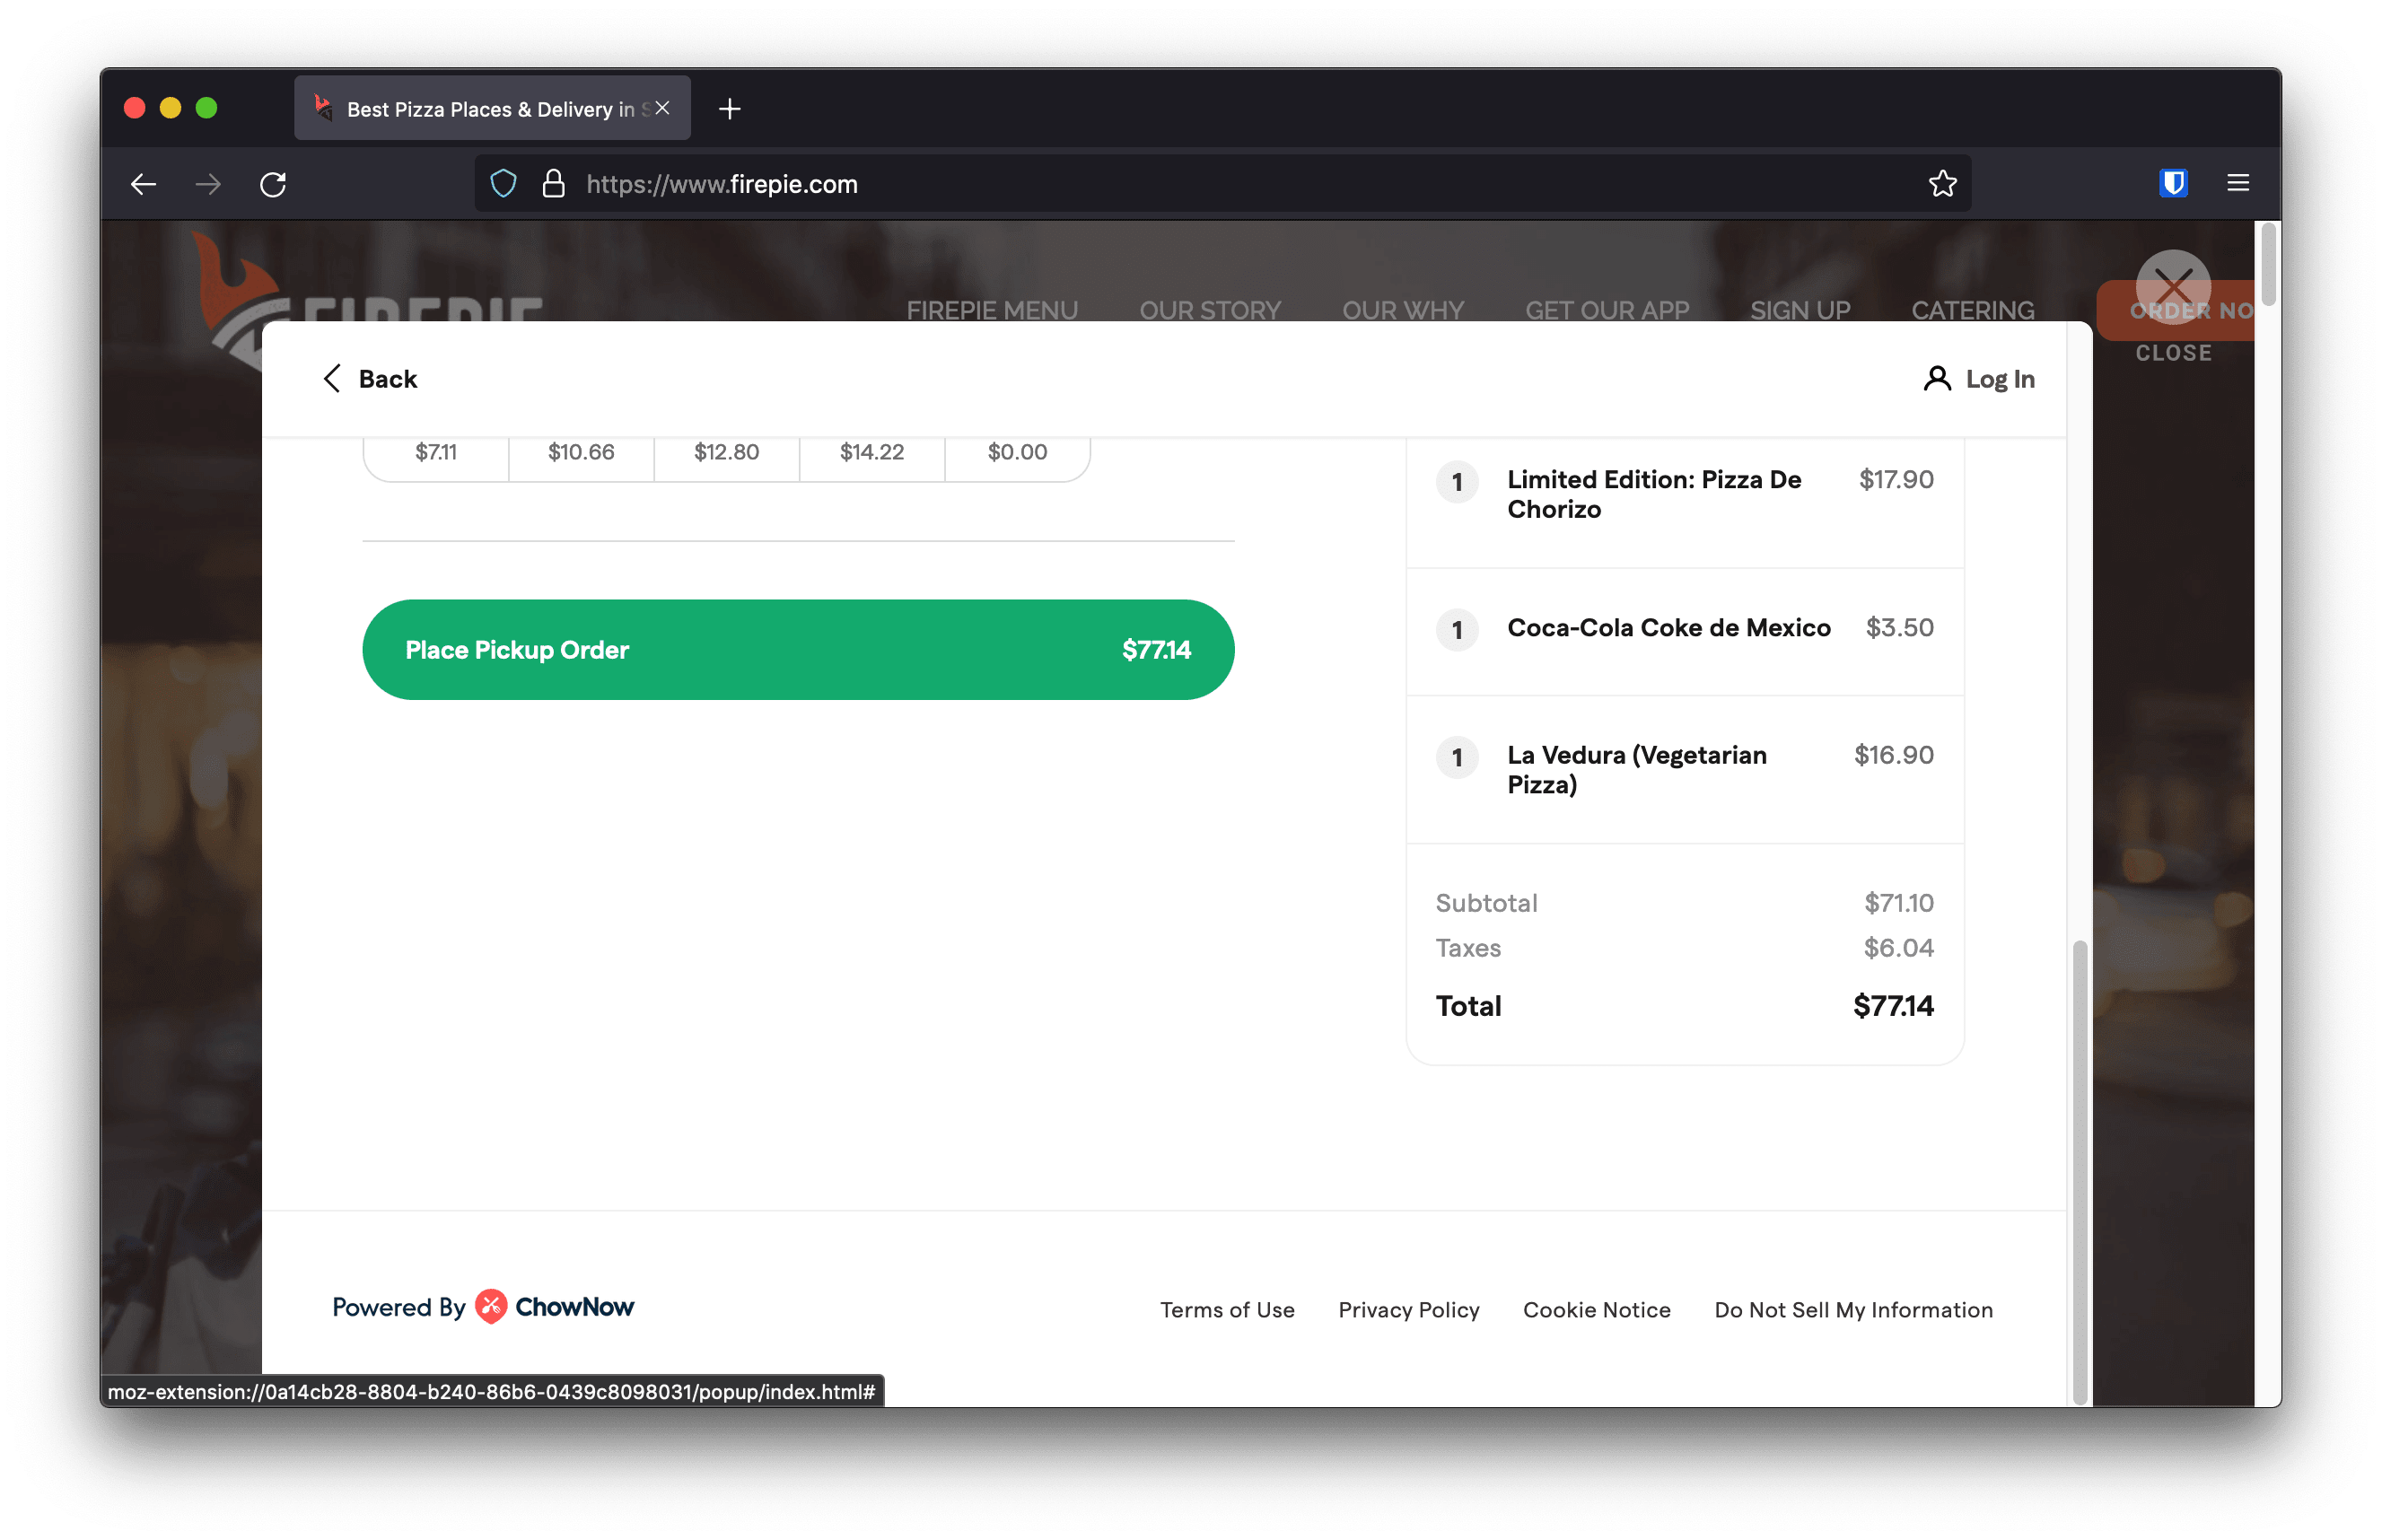Open Privacy Policy link

pos(1409,1310)
